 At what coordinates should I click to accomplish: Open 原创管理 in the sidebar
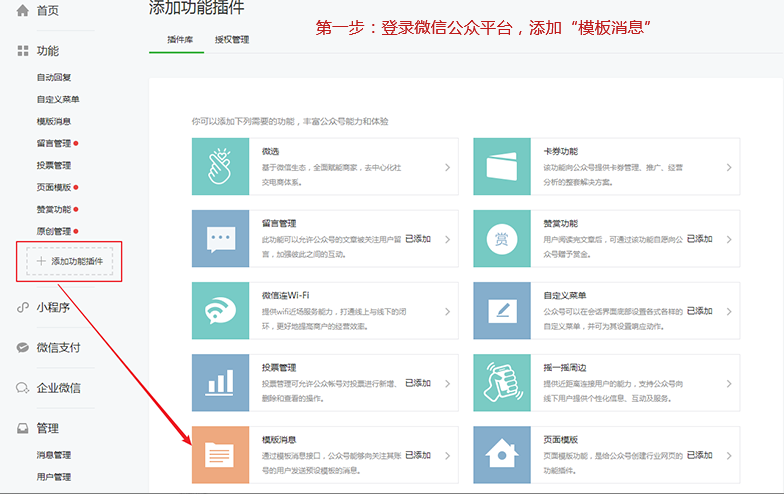(x=54, y=232)
